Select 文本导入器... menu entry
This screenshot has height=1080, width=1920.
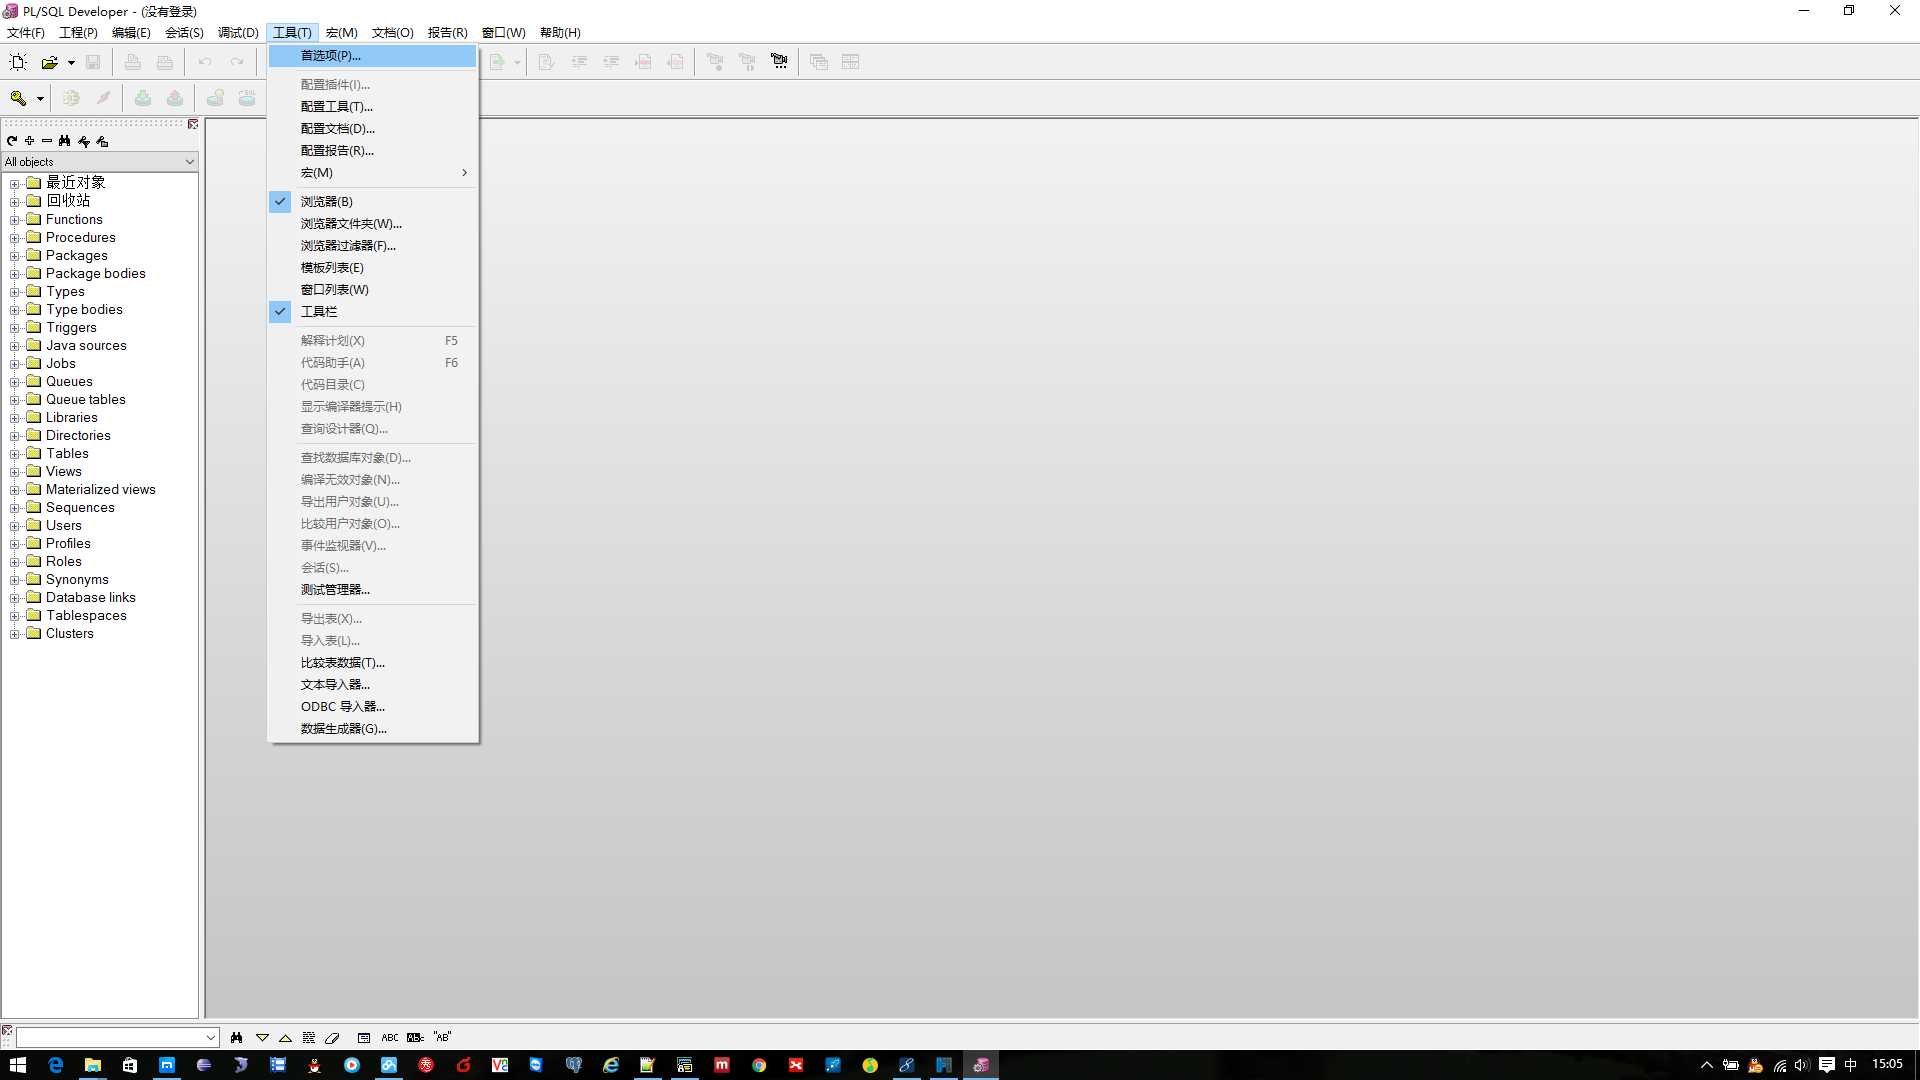[373, 685]
